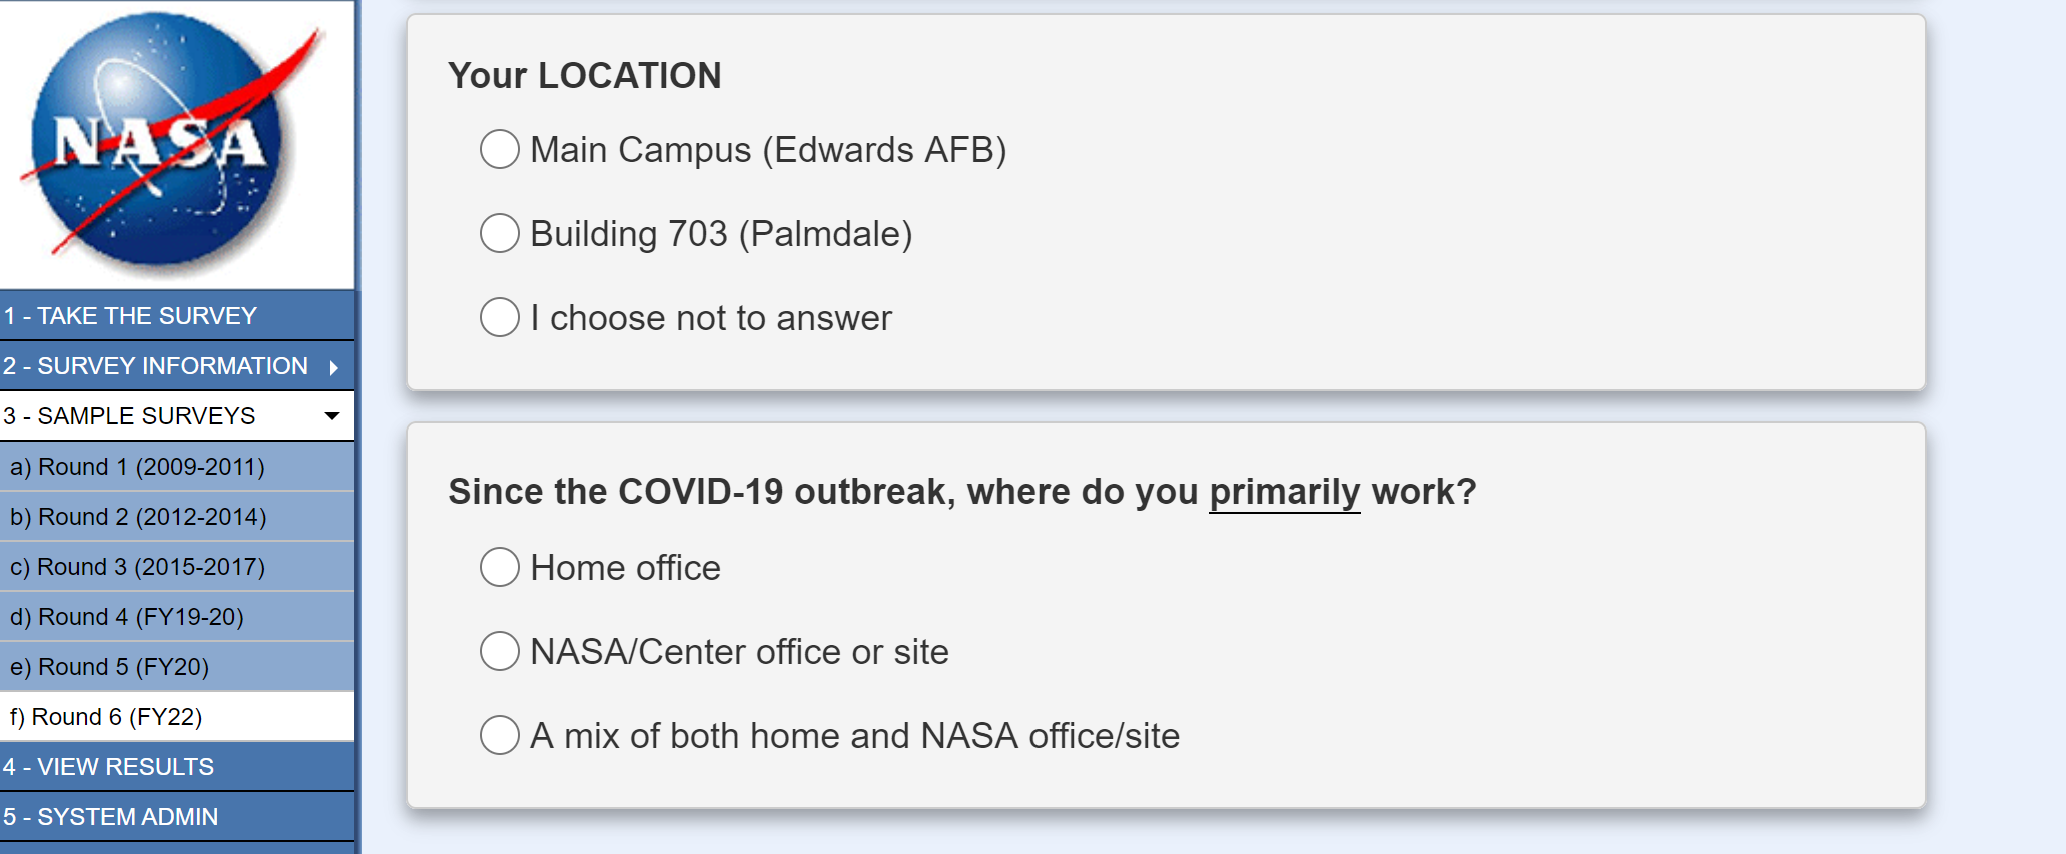Collapse Sample Surveys dropdown arrow
This screenshot has height=854, width=2066.
(332, 416)
